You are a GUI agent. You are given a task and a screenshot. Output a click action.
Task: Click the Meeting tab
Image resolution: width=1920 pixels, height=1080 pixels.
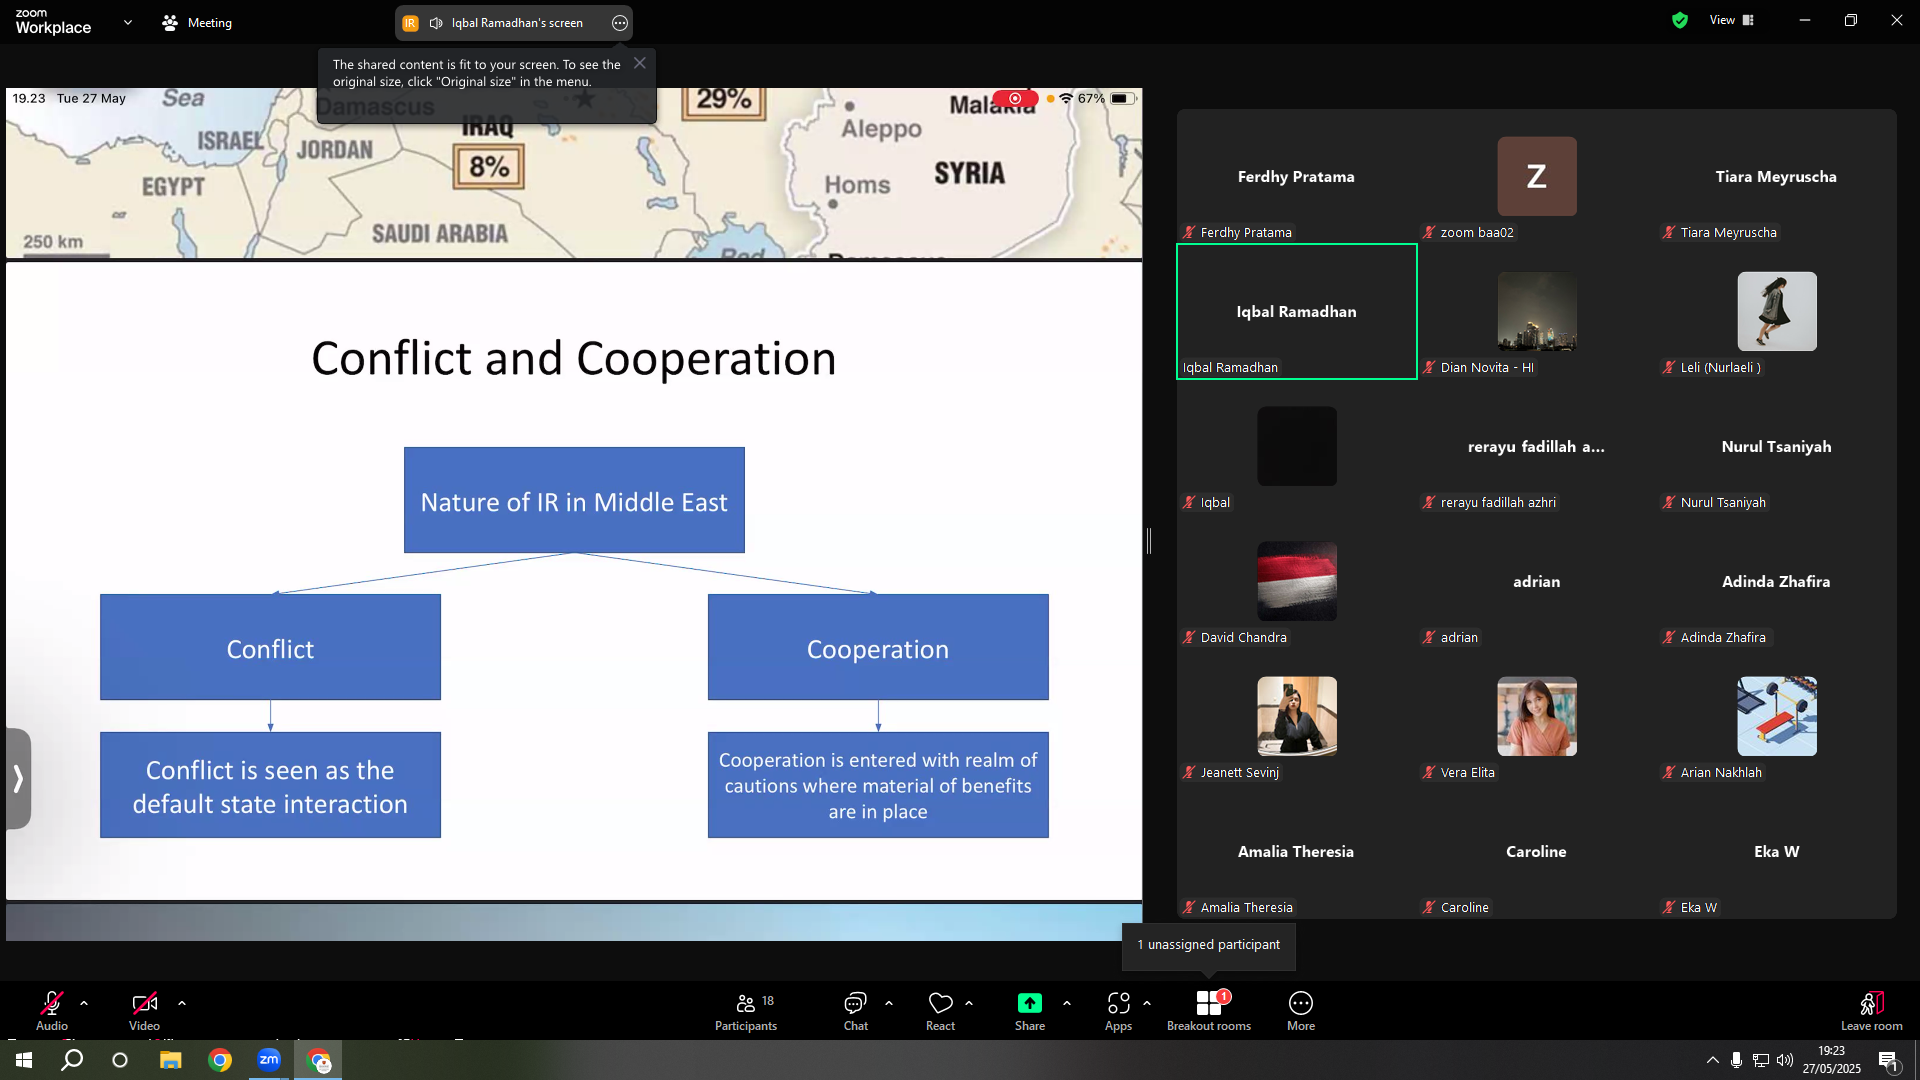click(197, 22)
